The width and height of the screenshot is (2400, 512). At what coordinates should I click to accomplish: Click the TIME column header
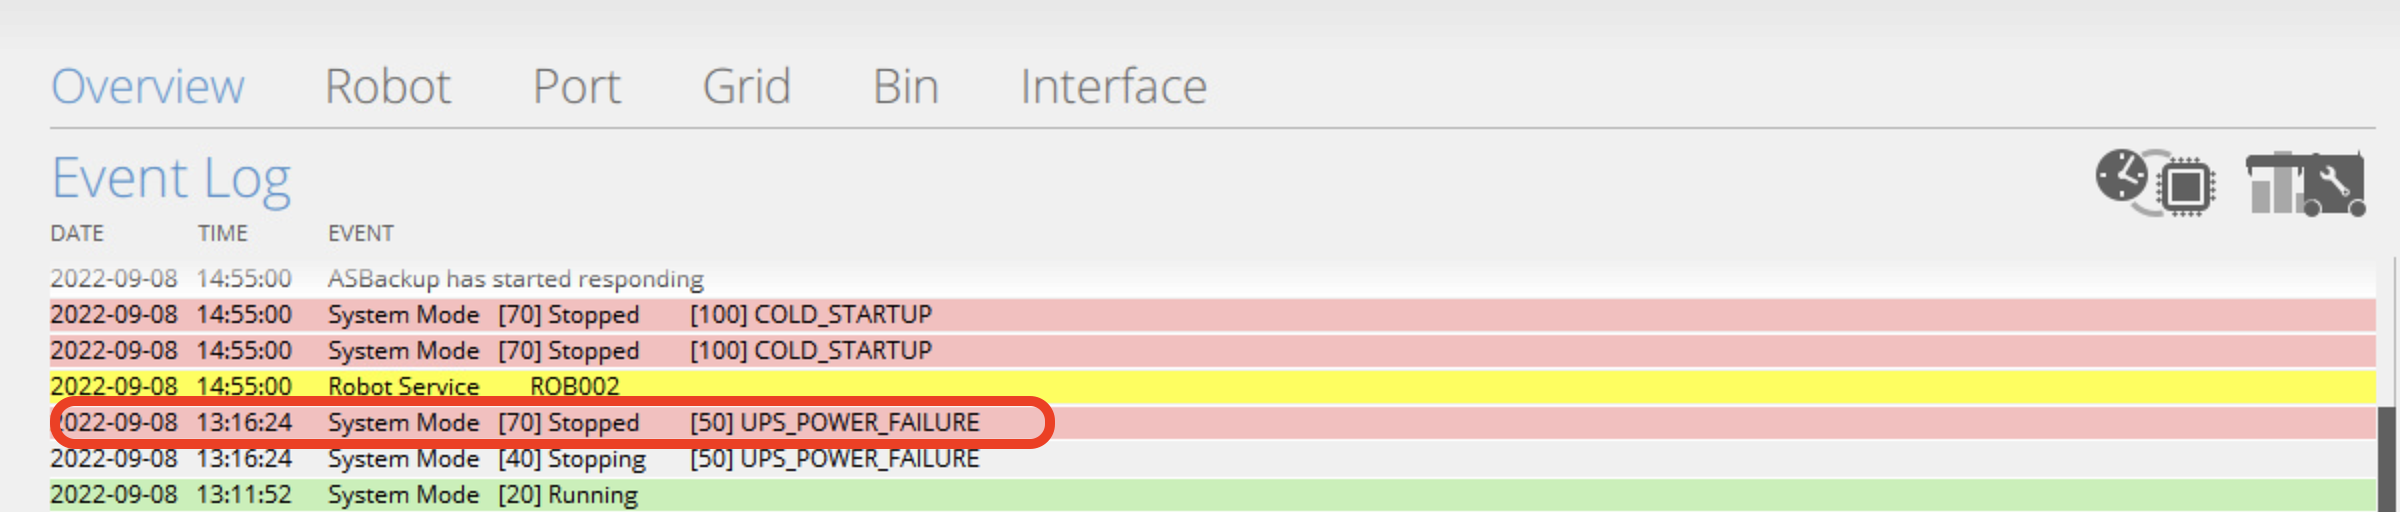(x=222, y=233)
